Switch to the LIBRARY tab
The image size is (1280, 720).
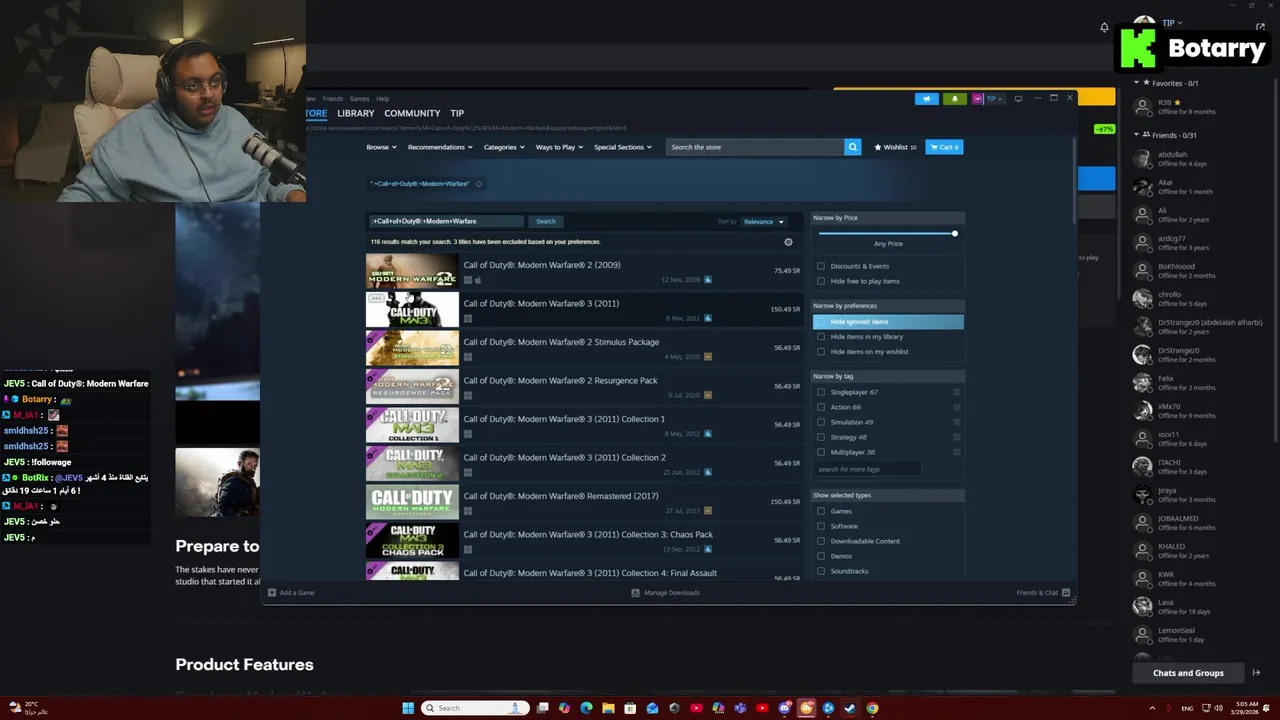355,113
